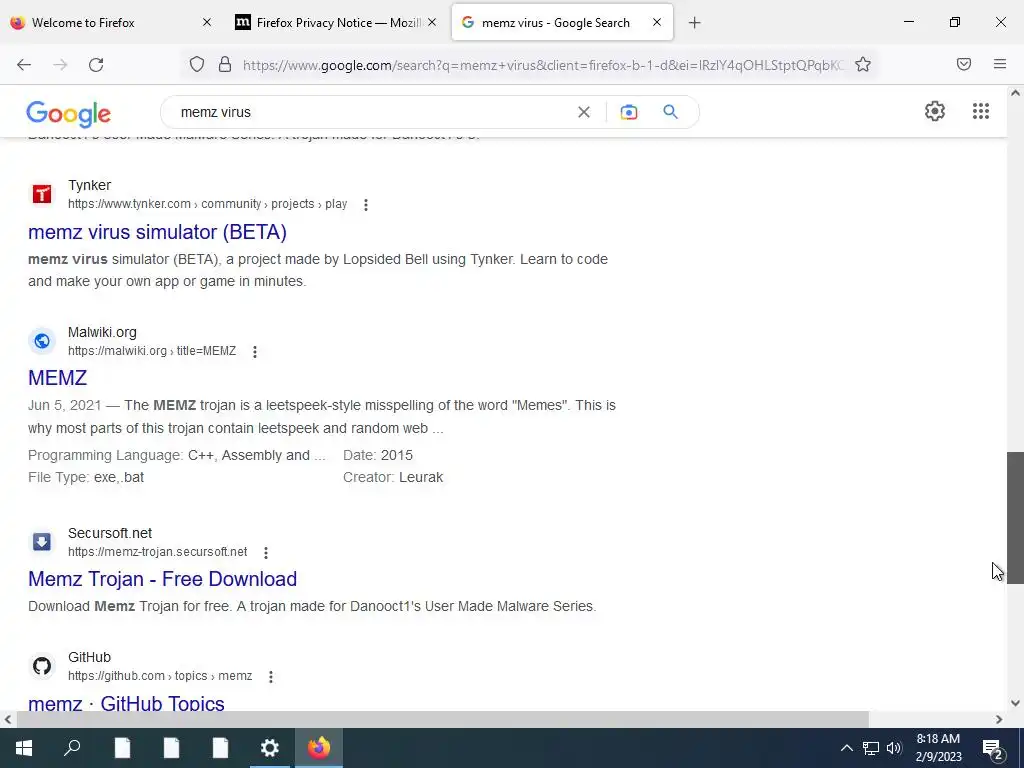
Task: View site security padlock info
Action: pyautogui.click(x=225, y=64)
